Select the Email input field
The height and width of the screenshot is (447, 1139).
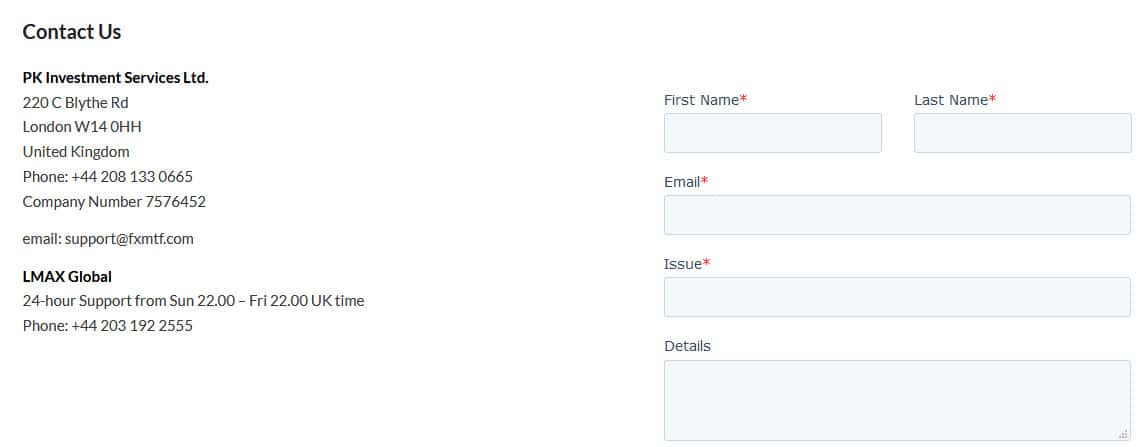(897, 215)
